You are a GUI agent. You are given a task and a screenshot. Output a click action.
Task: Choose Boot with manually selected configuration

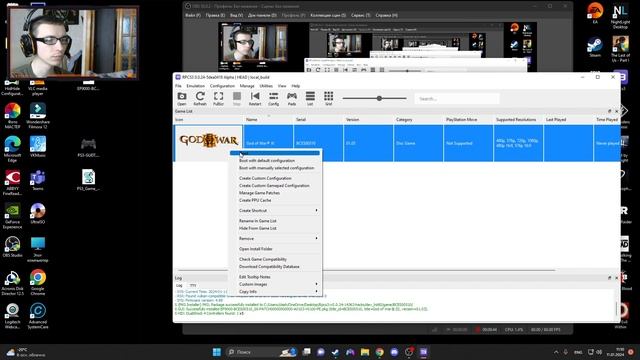(x=276, y=168)
